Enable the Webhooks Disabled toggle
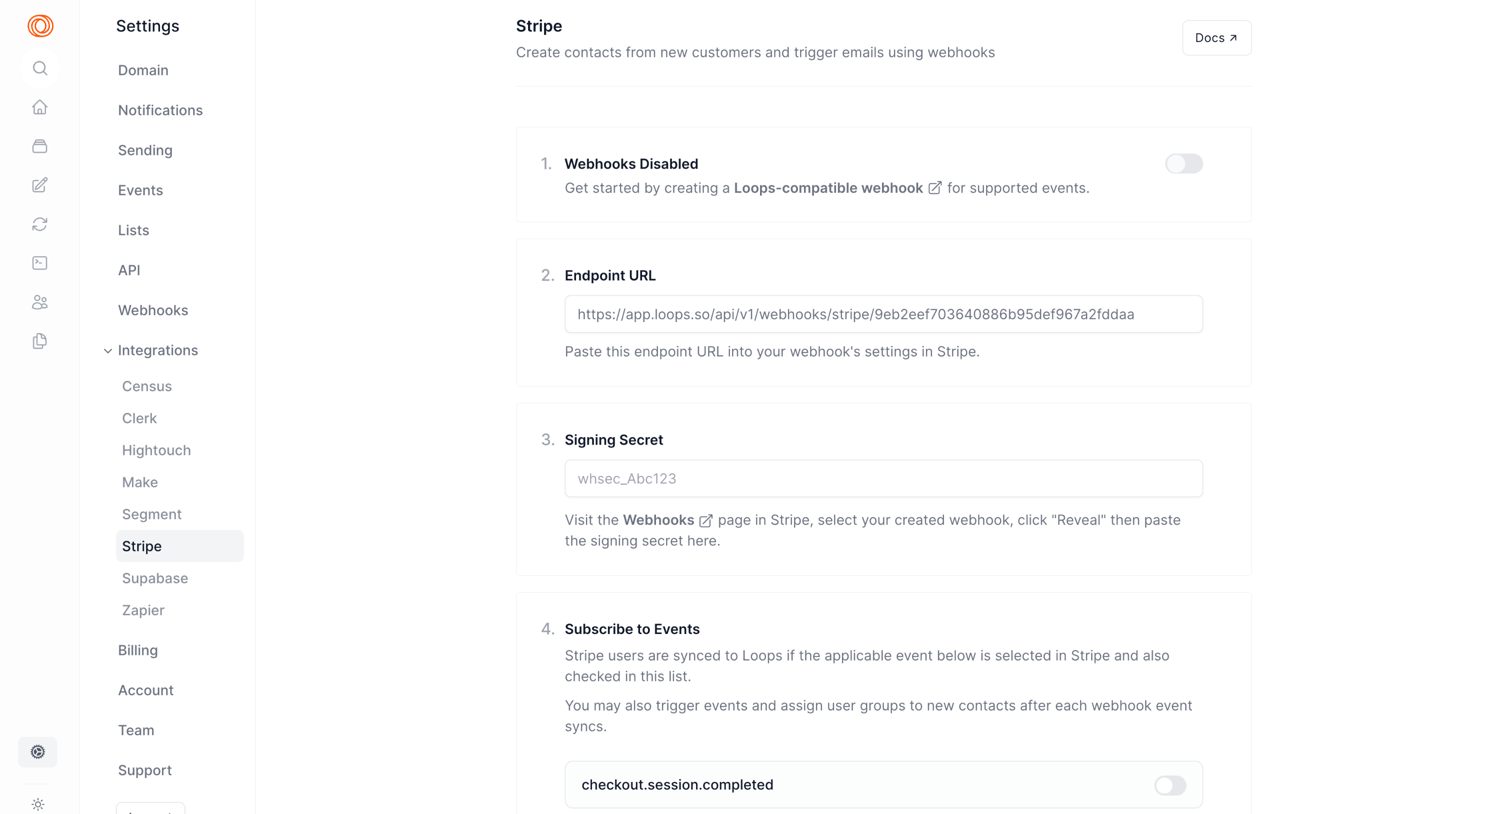Viewport: 1512px width, 814px height. coord(1184,164)
